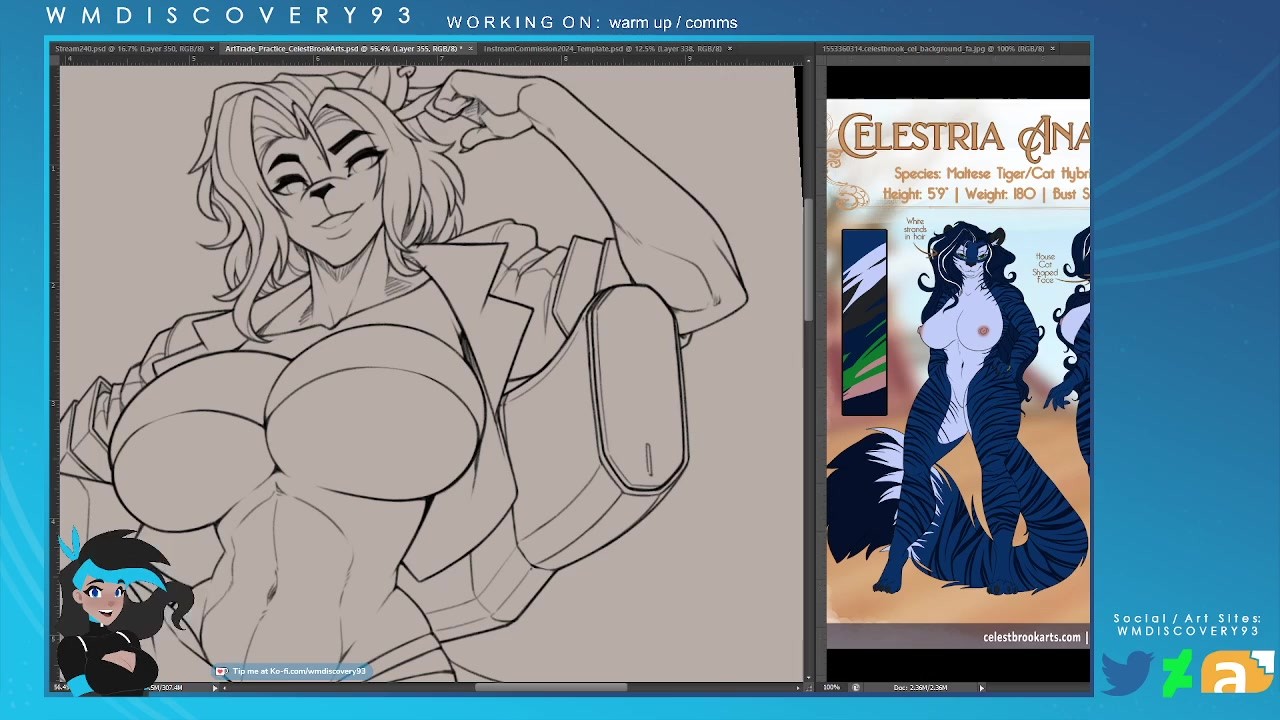The image size is (1280, 720).
Task: Select the celestbrook_cel_background_fa.jpg tab
Action: (930, 48)
